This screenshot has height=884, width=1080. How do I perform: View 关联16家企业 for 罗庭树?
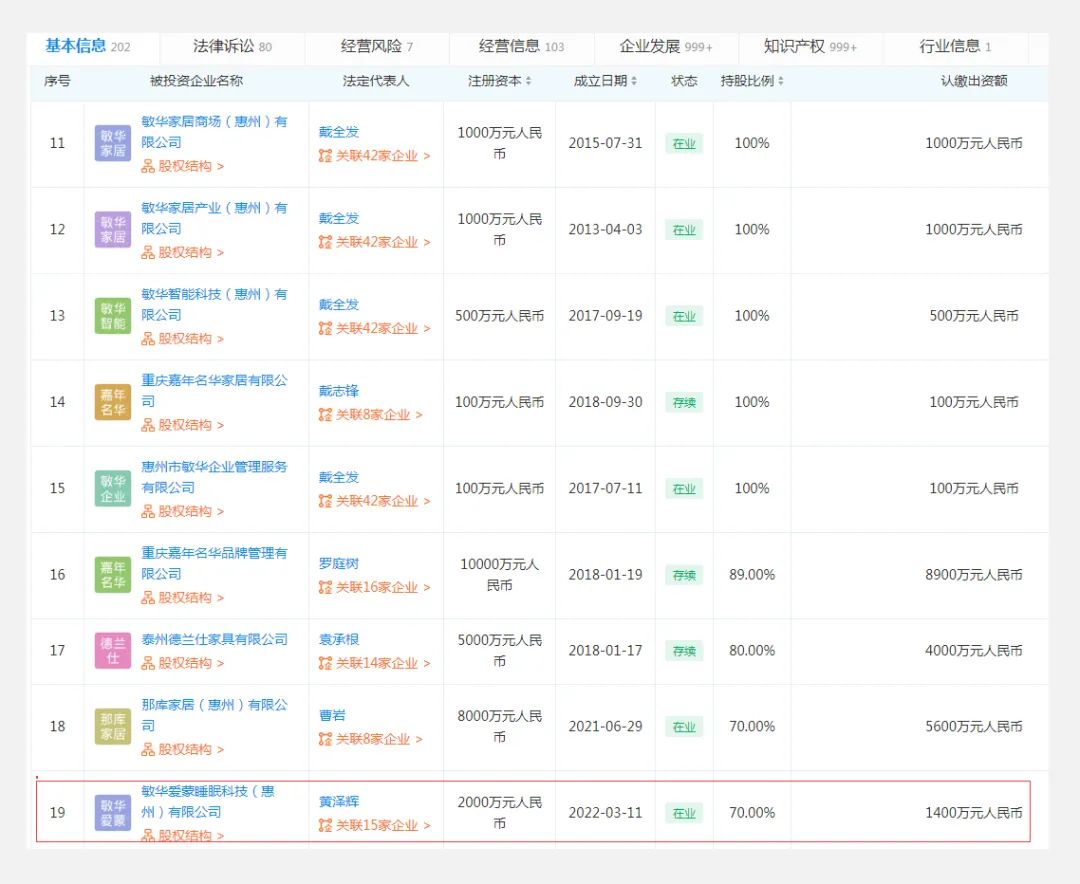[375, 587]
